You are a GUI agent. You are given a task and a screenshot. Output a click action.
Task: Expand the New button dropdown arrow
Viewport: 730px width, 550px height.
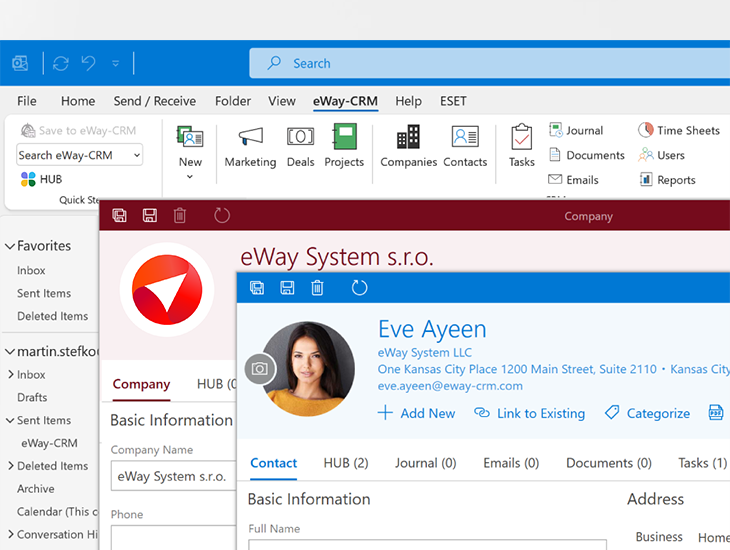(x=190, y=177)
